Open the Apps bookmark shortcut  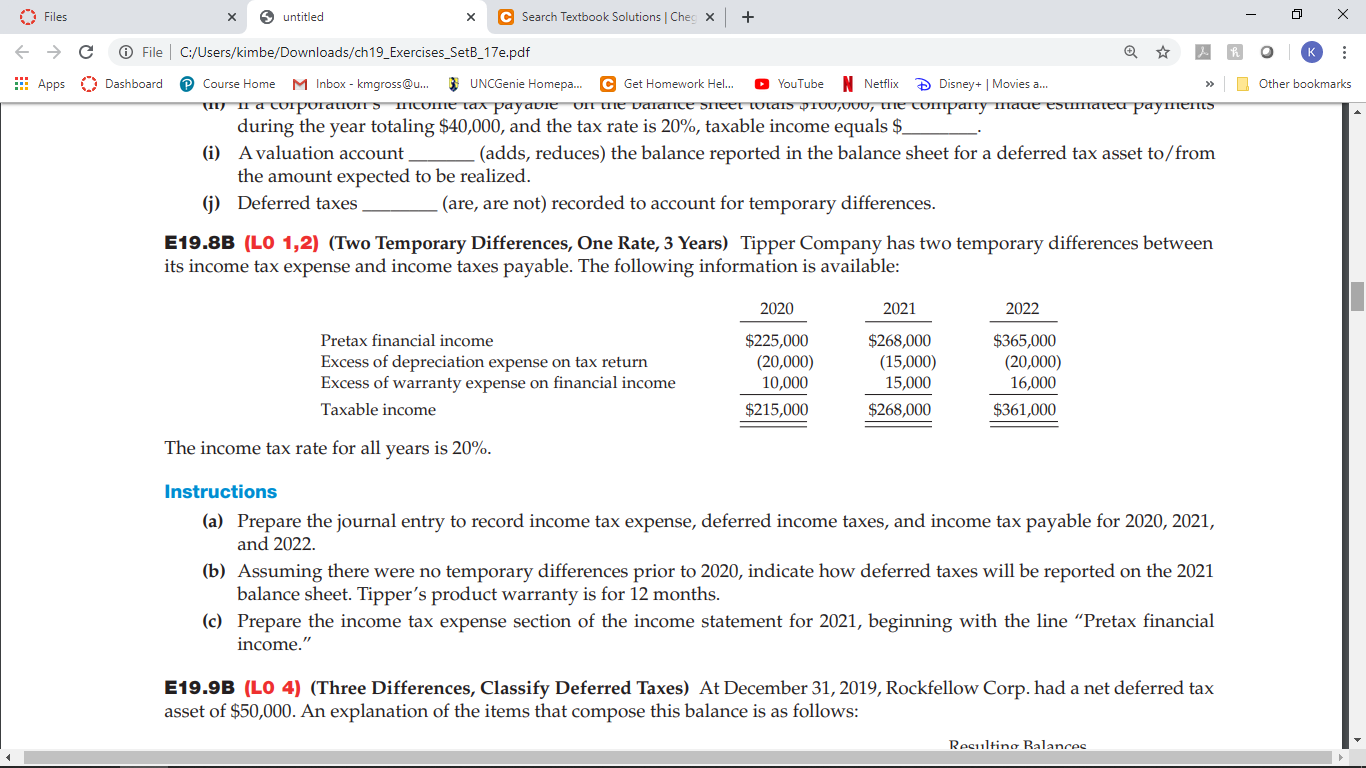40,84
